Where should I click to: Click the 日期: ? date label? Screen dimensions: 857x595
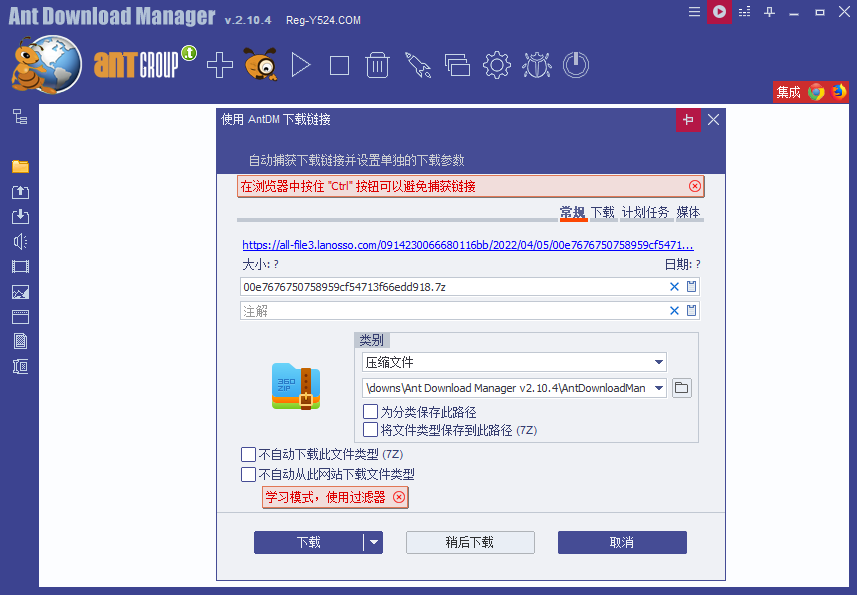[x=683, y=264]
